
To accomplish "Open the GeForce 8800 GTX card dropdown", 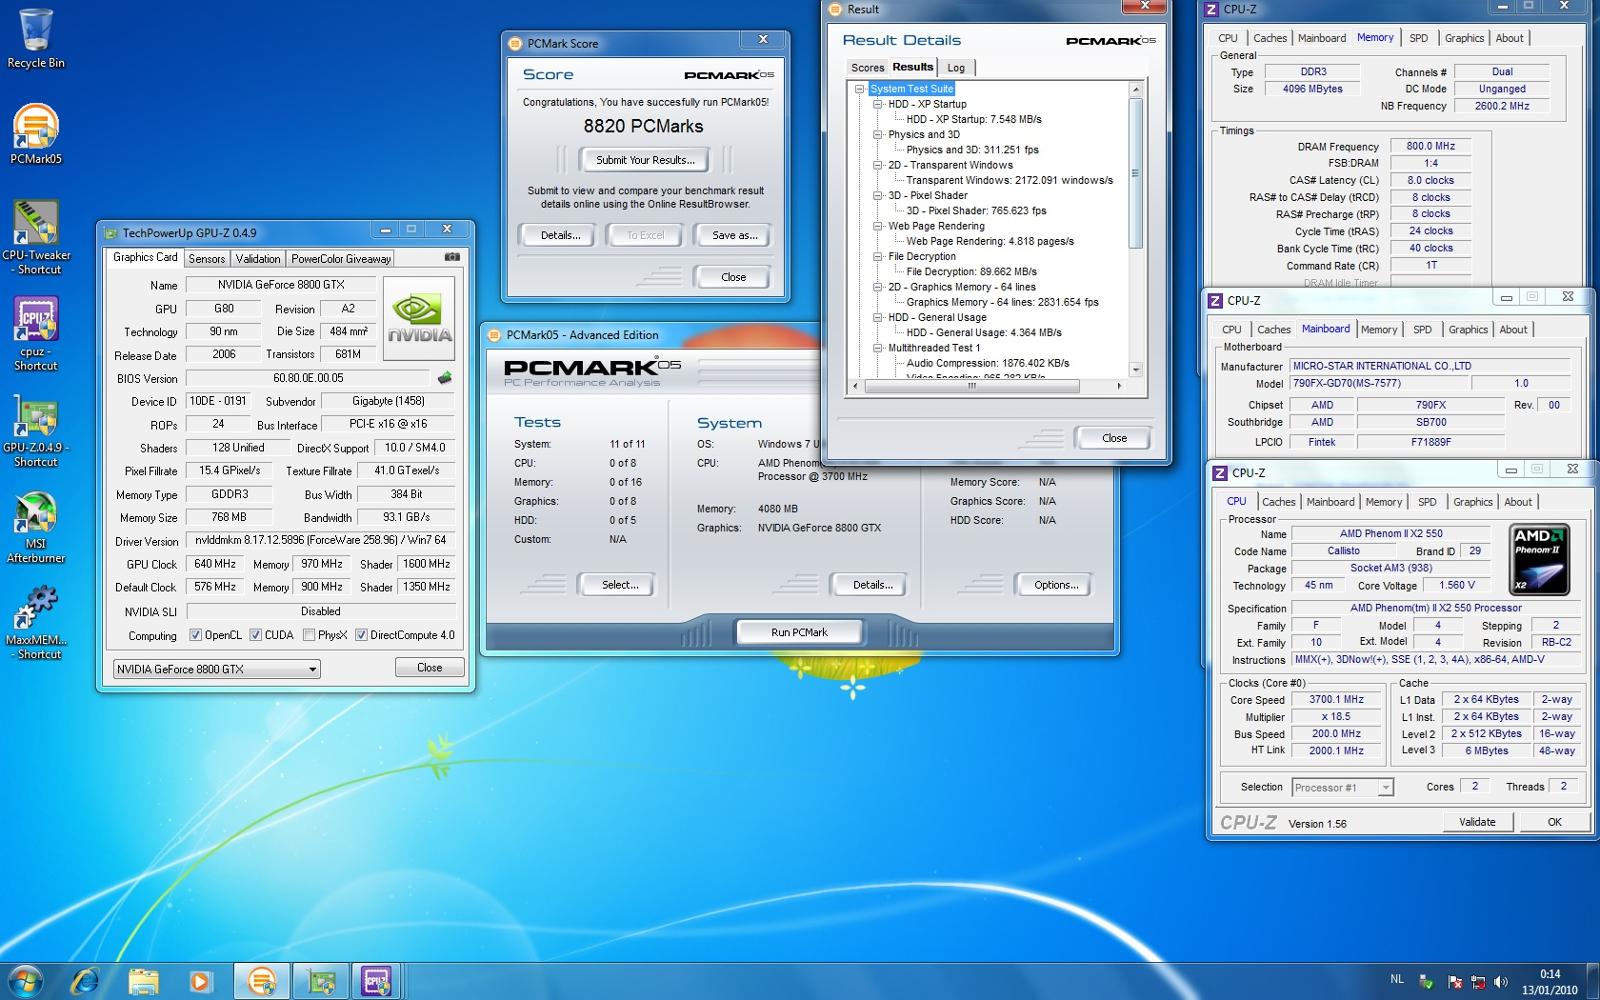I will [x=216, y=669].
